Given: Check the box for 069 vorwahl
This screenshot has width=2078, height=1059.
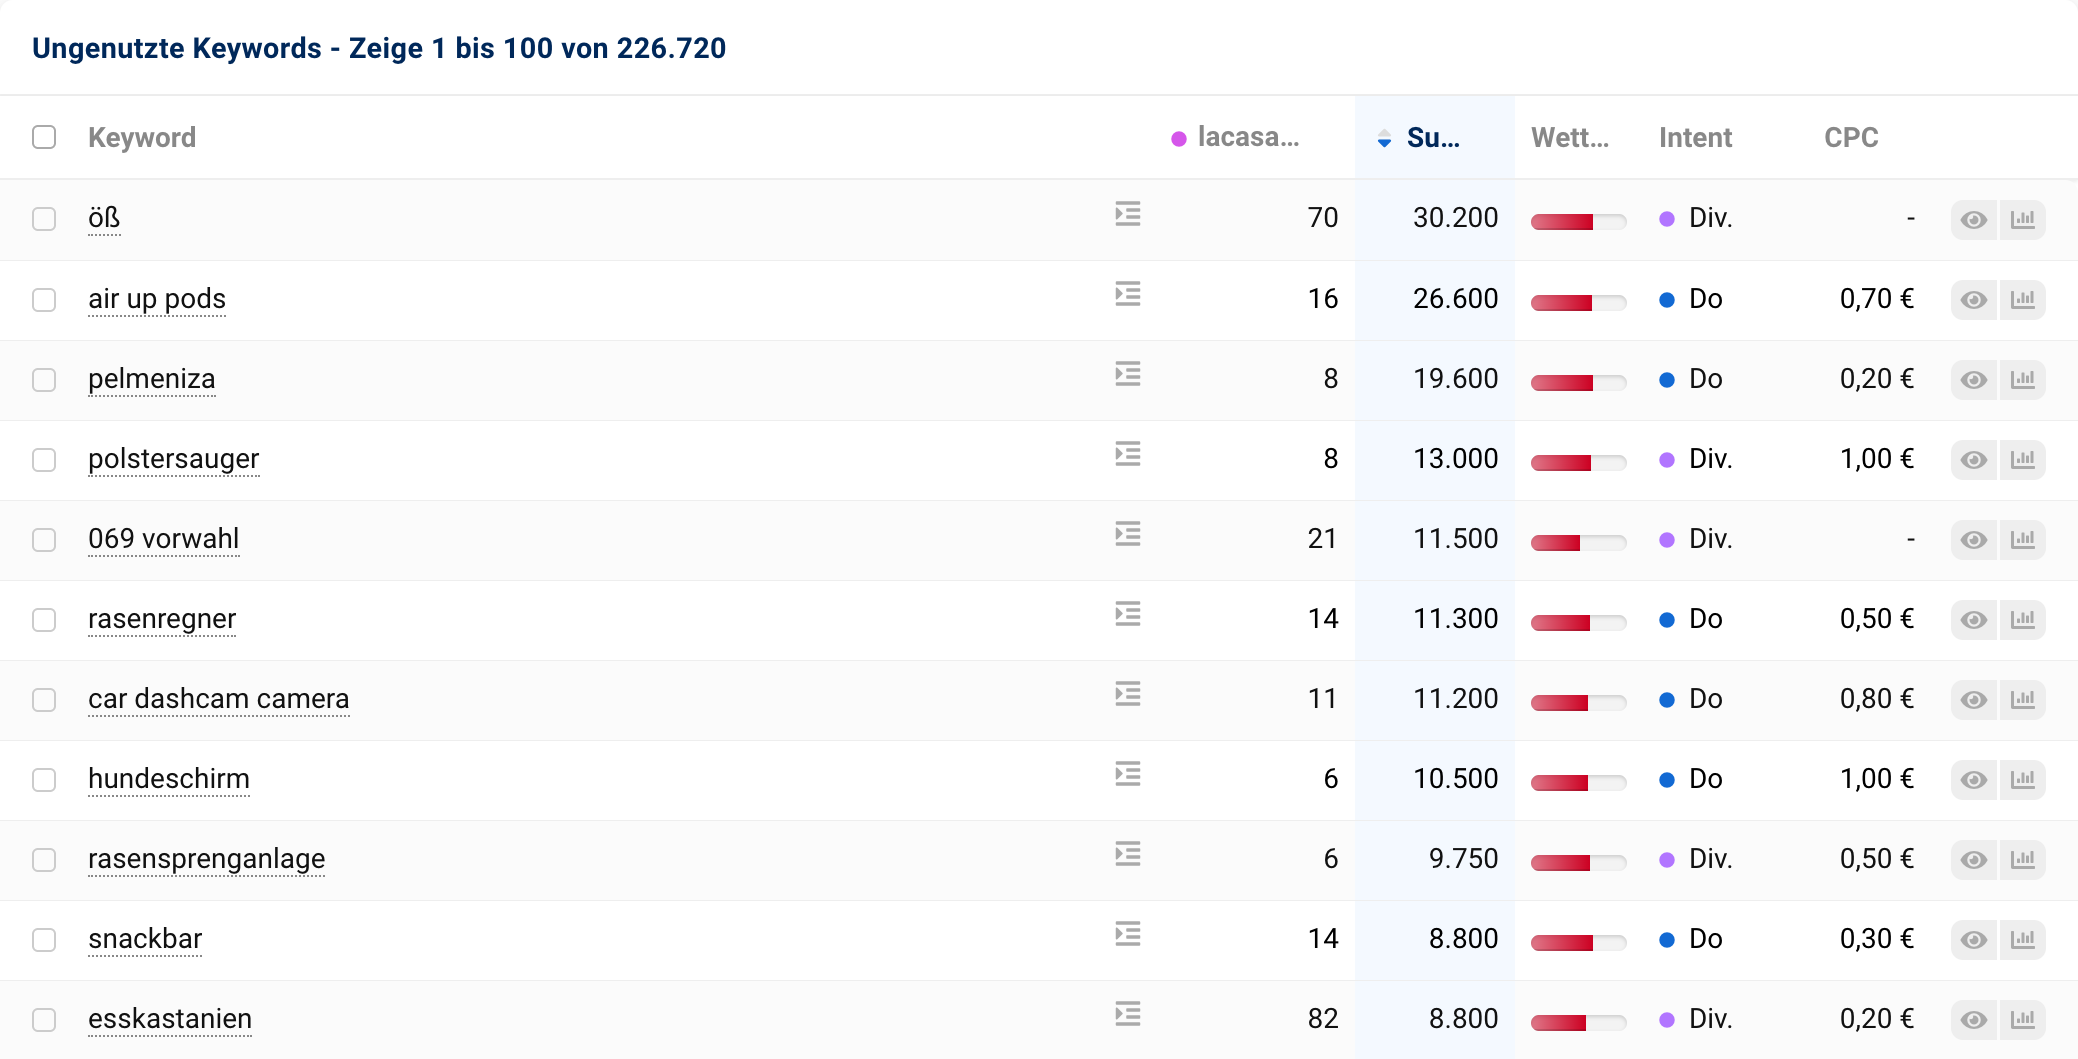Looking at the screenshot, I should (44, 540).
